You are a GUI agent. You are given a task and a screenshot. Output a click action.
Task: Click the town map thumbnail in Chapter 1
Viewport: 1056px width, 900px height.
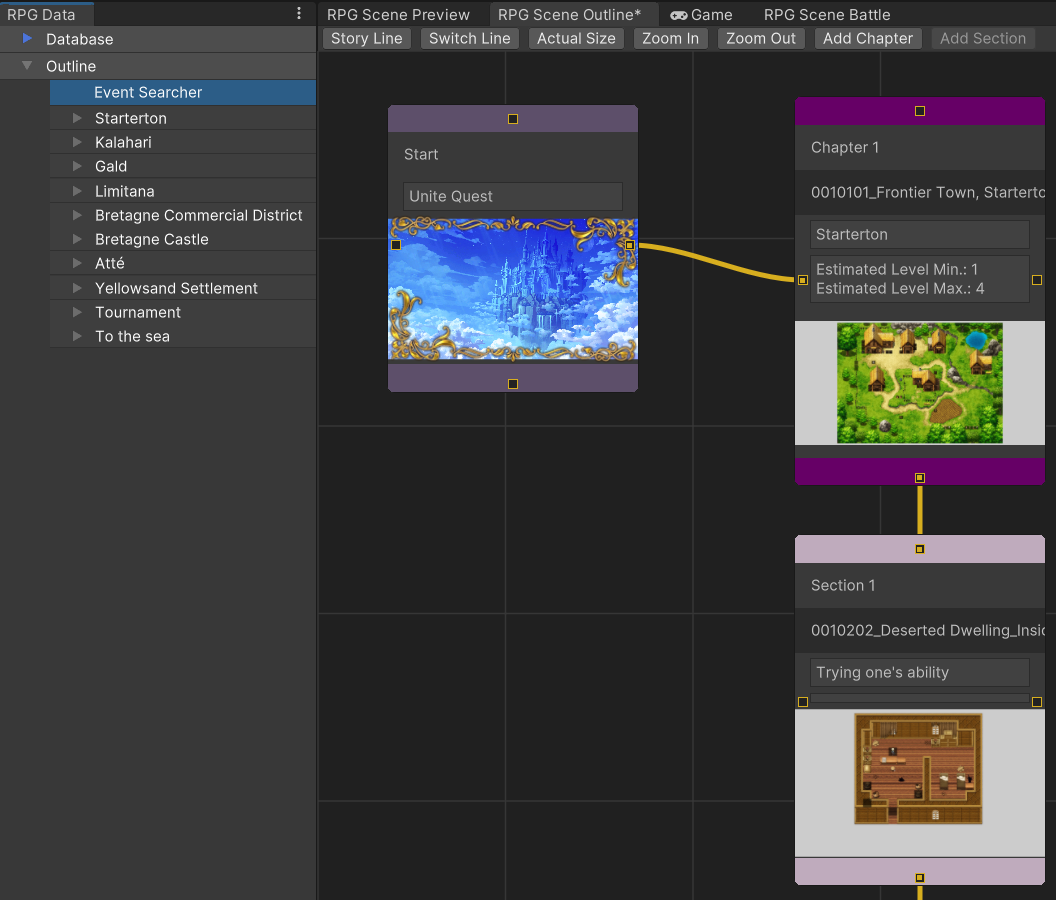920,383
